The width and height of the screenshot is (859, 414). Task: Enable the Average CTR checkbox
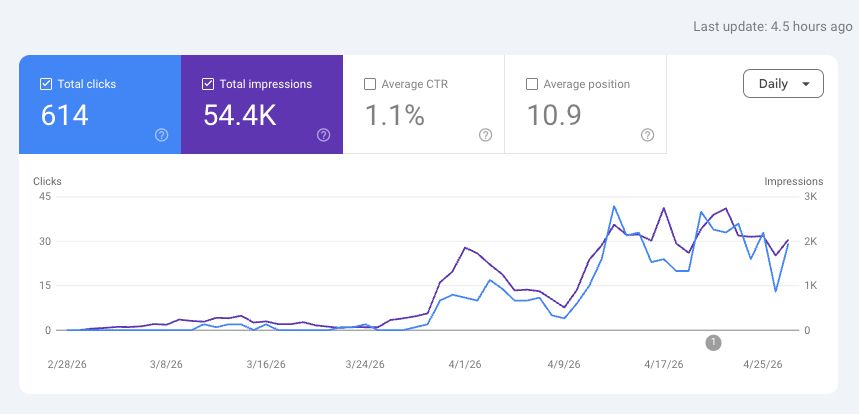coord(370,84)
